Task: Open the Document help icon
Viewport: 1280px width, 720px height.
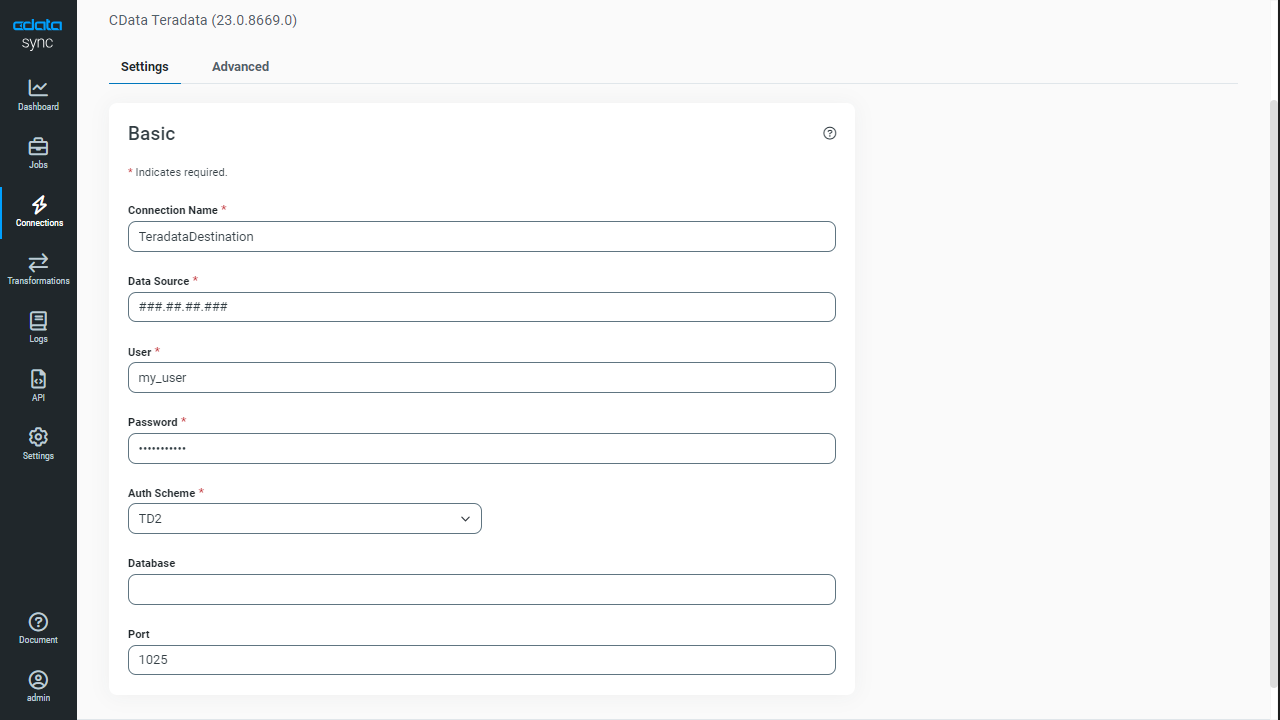Action: [x=38, y=621]
